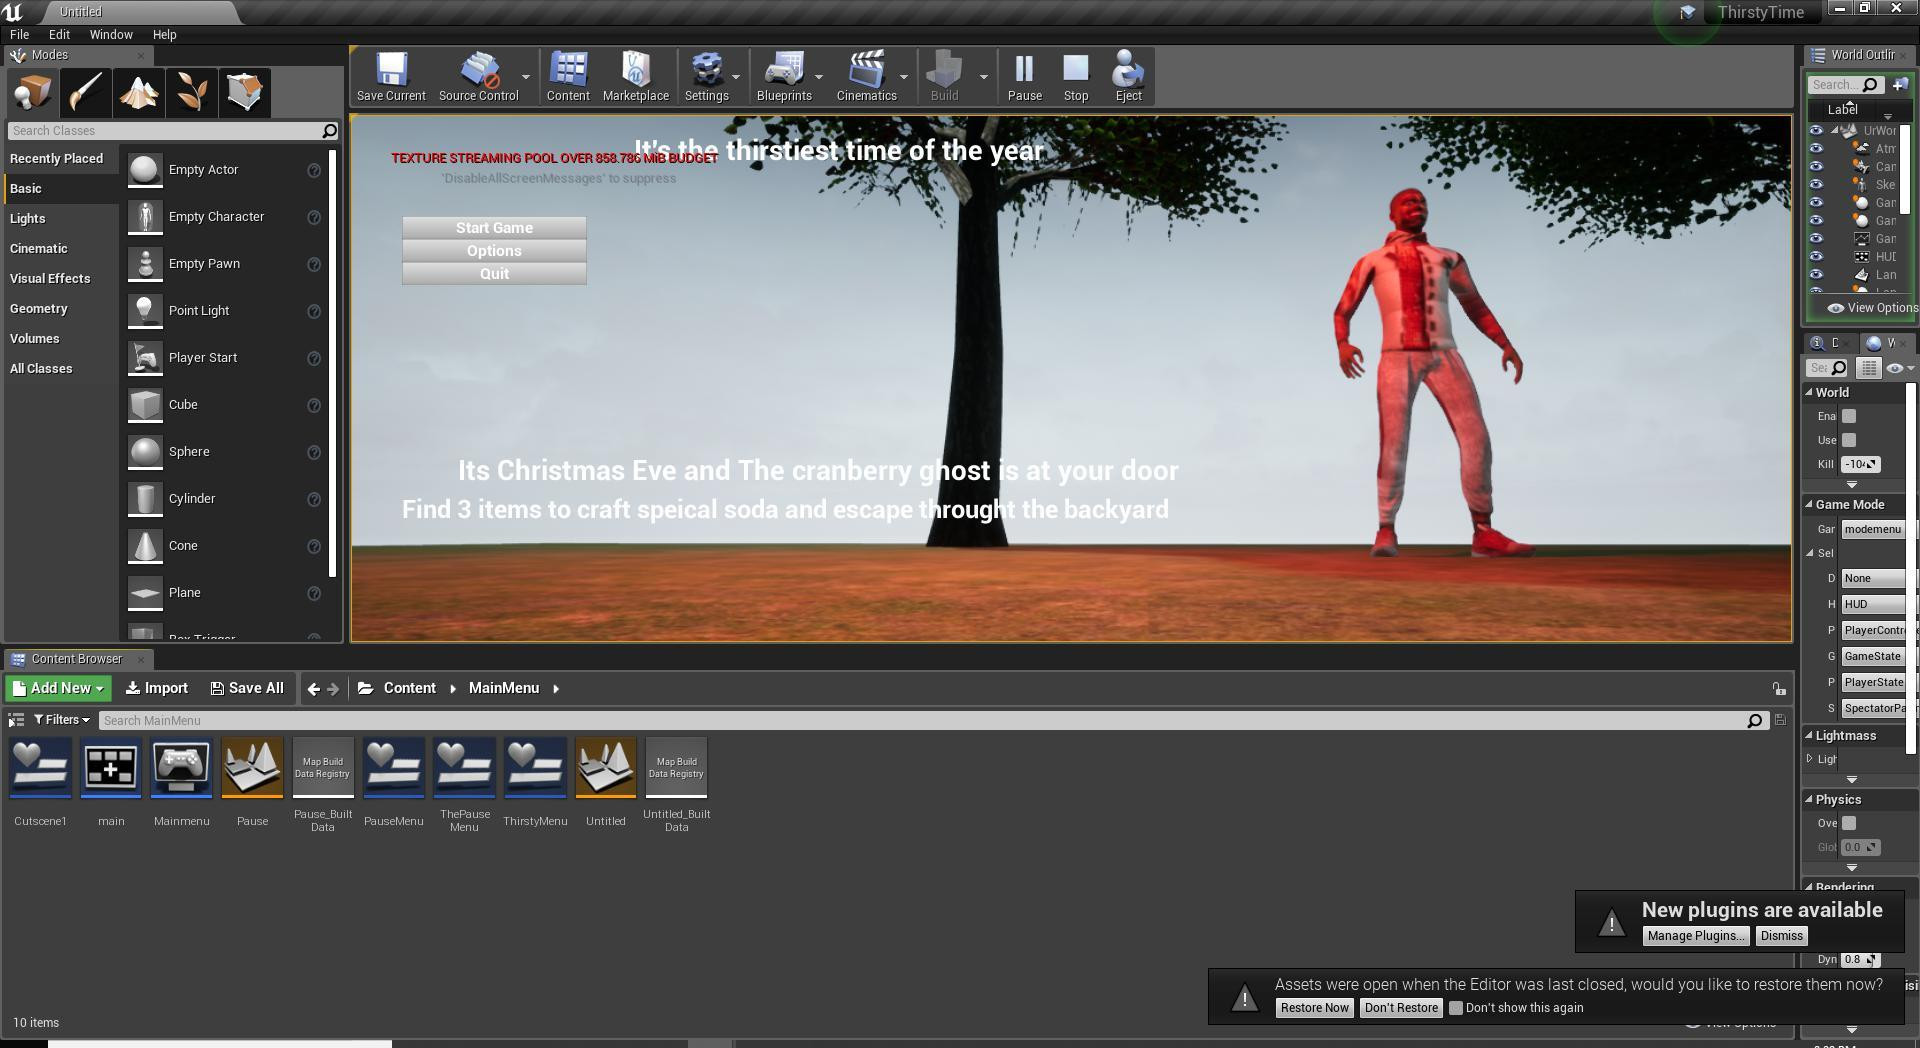1920x1048 pixels.
Task: Stop the play-in-editor session
Action: [x=1076, y=76]
